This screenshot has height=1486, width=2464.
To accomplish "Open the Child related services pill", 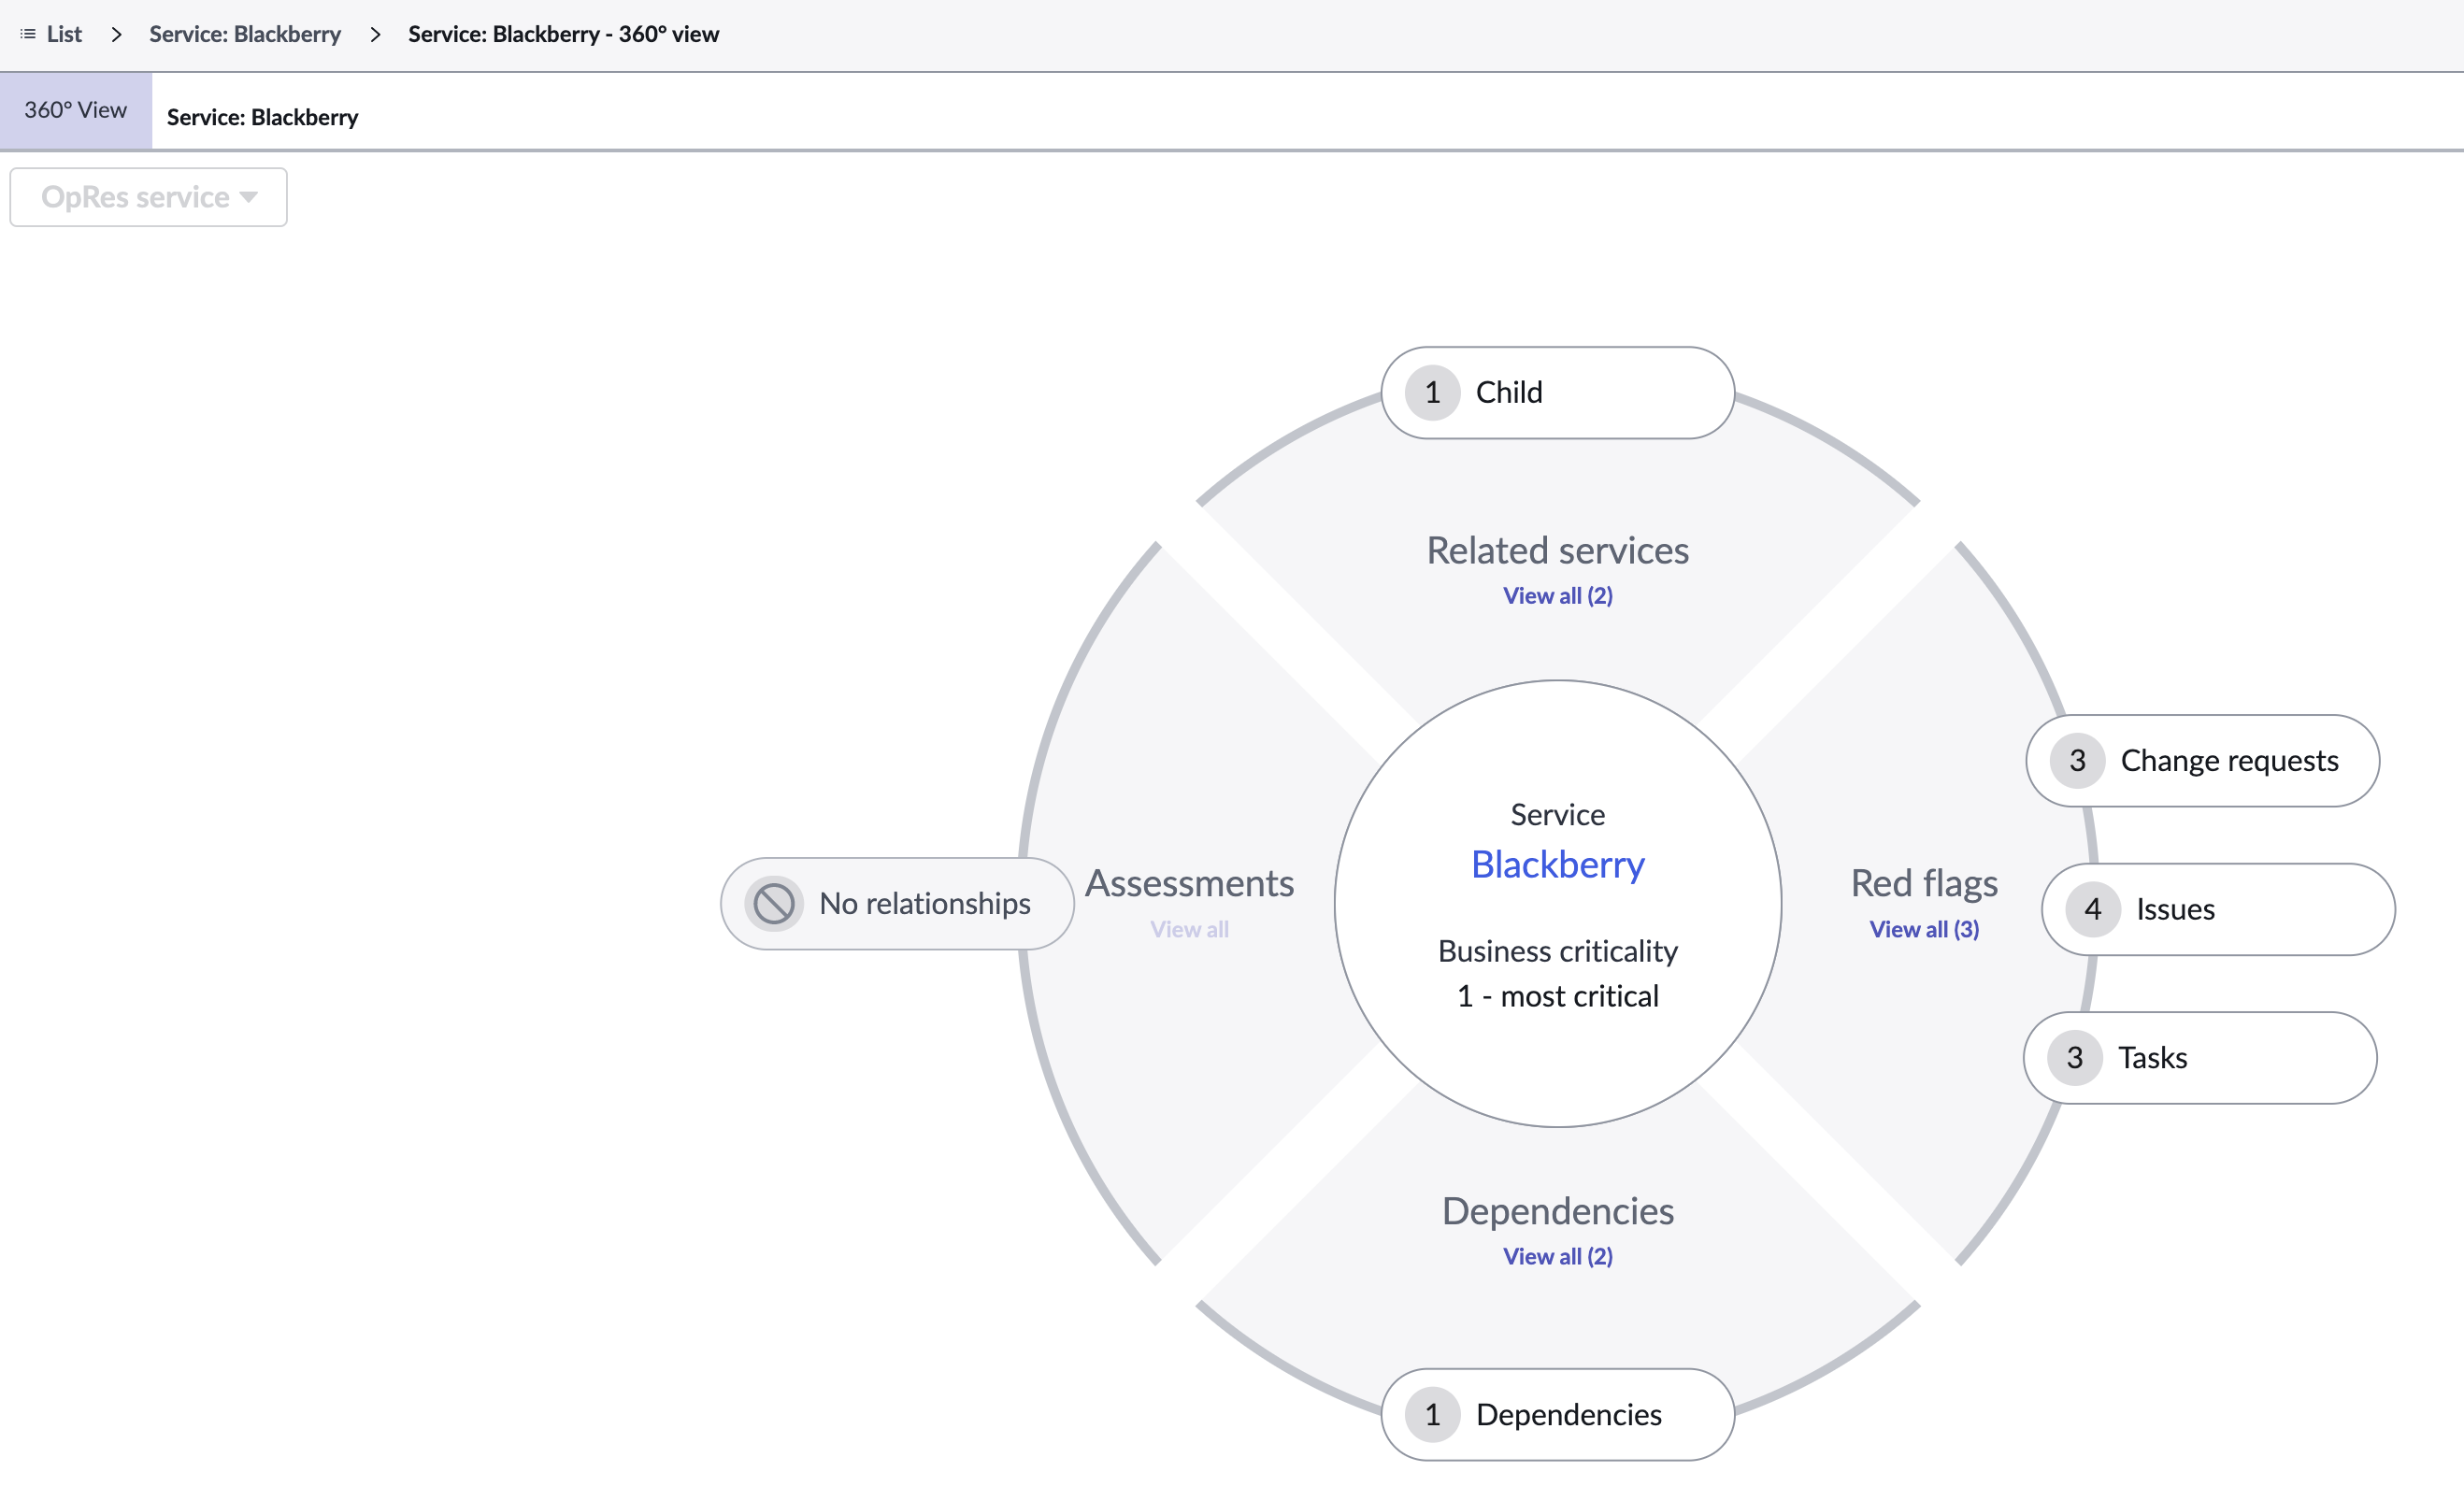I will click(1558, 392).
